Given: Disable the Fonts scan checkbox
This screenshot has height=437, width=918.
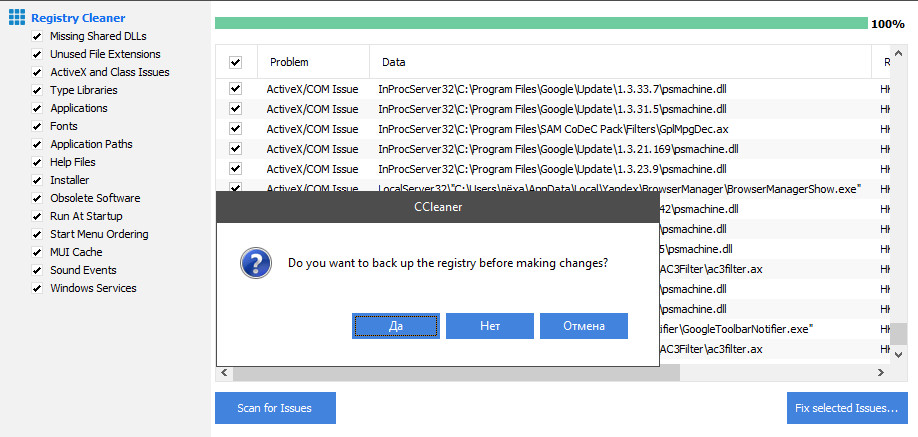Looking at the screenshot, I should pos(37,126).
